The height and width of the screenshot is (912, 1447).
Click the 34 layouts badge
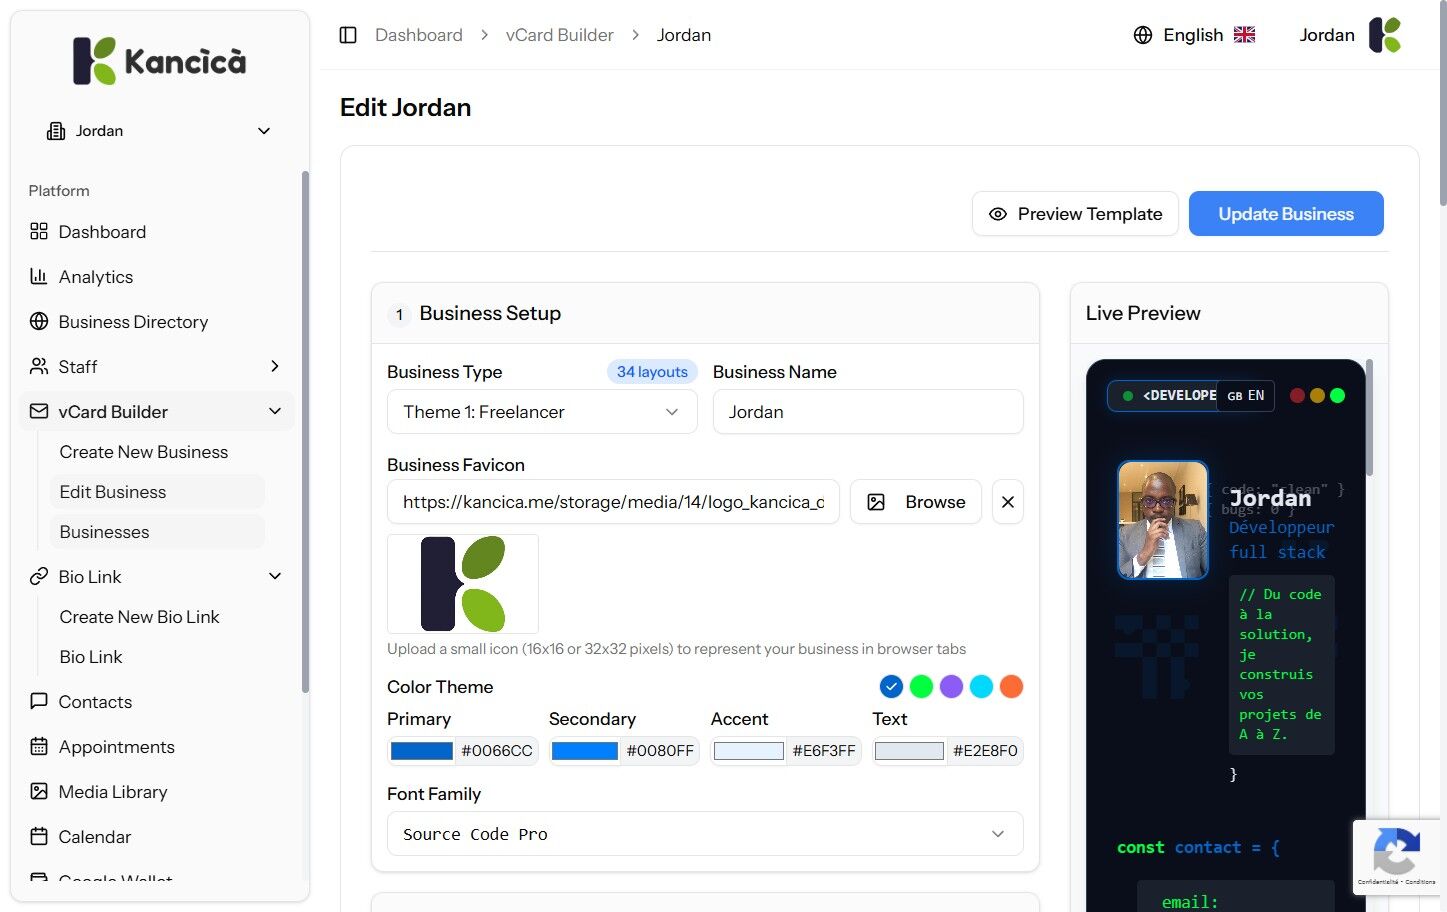click(652, 372)
